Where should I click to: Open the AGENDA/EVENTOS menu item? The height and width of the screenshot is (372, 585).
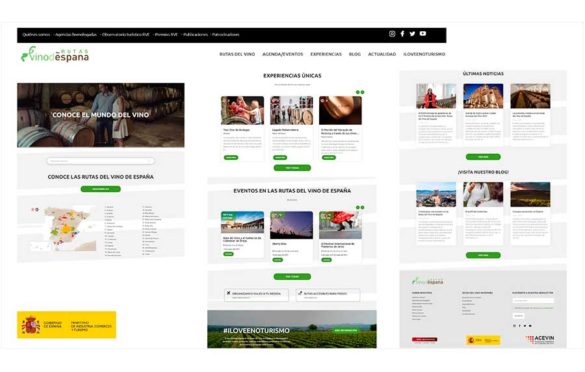pos(283,54)
